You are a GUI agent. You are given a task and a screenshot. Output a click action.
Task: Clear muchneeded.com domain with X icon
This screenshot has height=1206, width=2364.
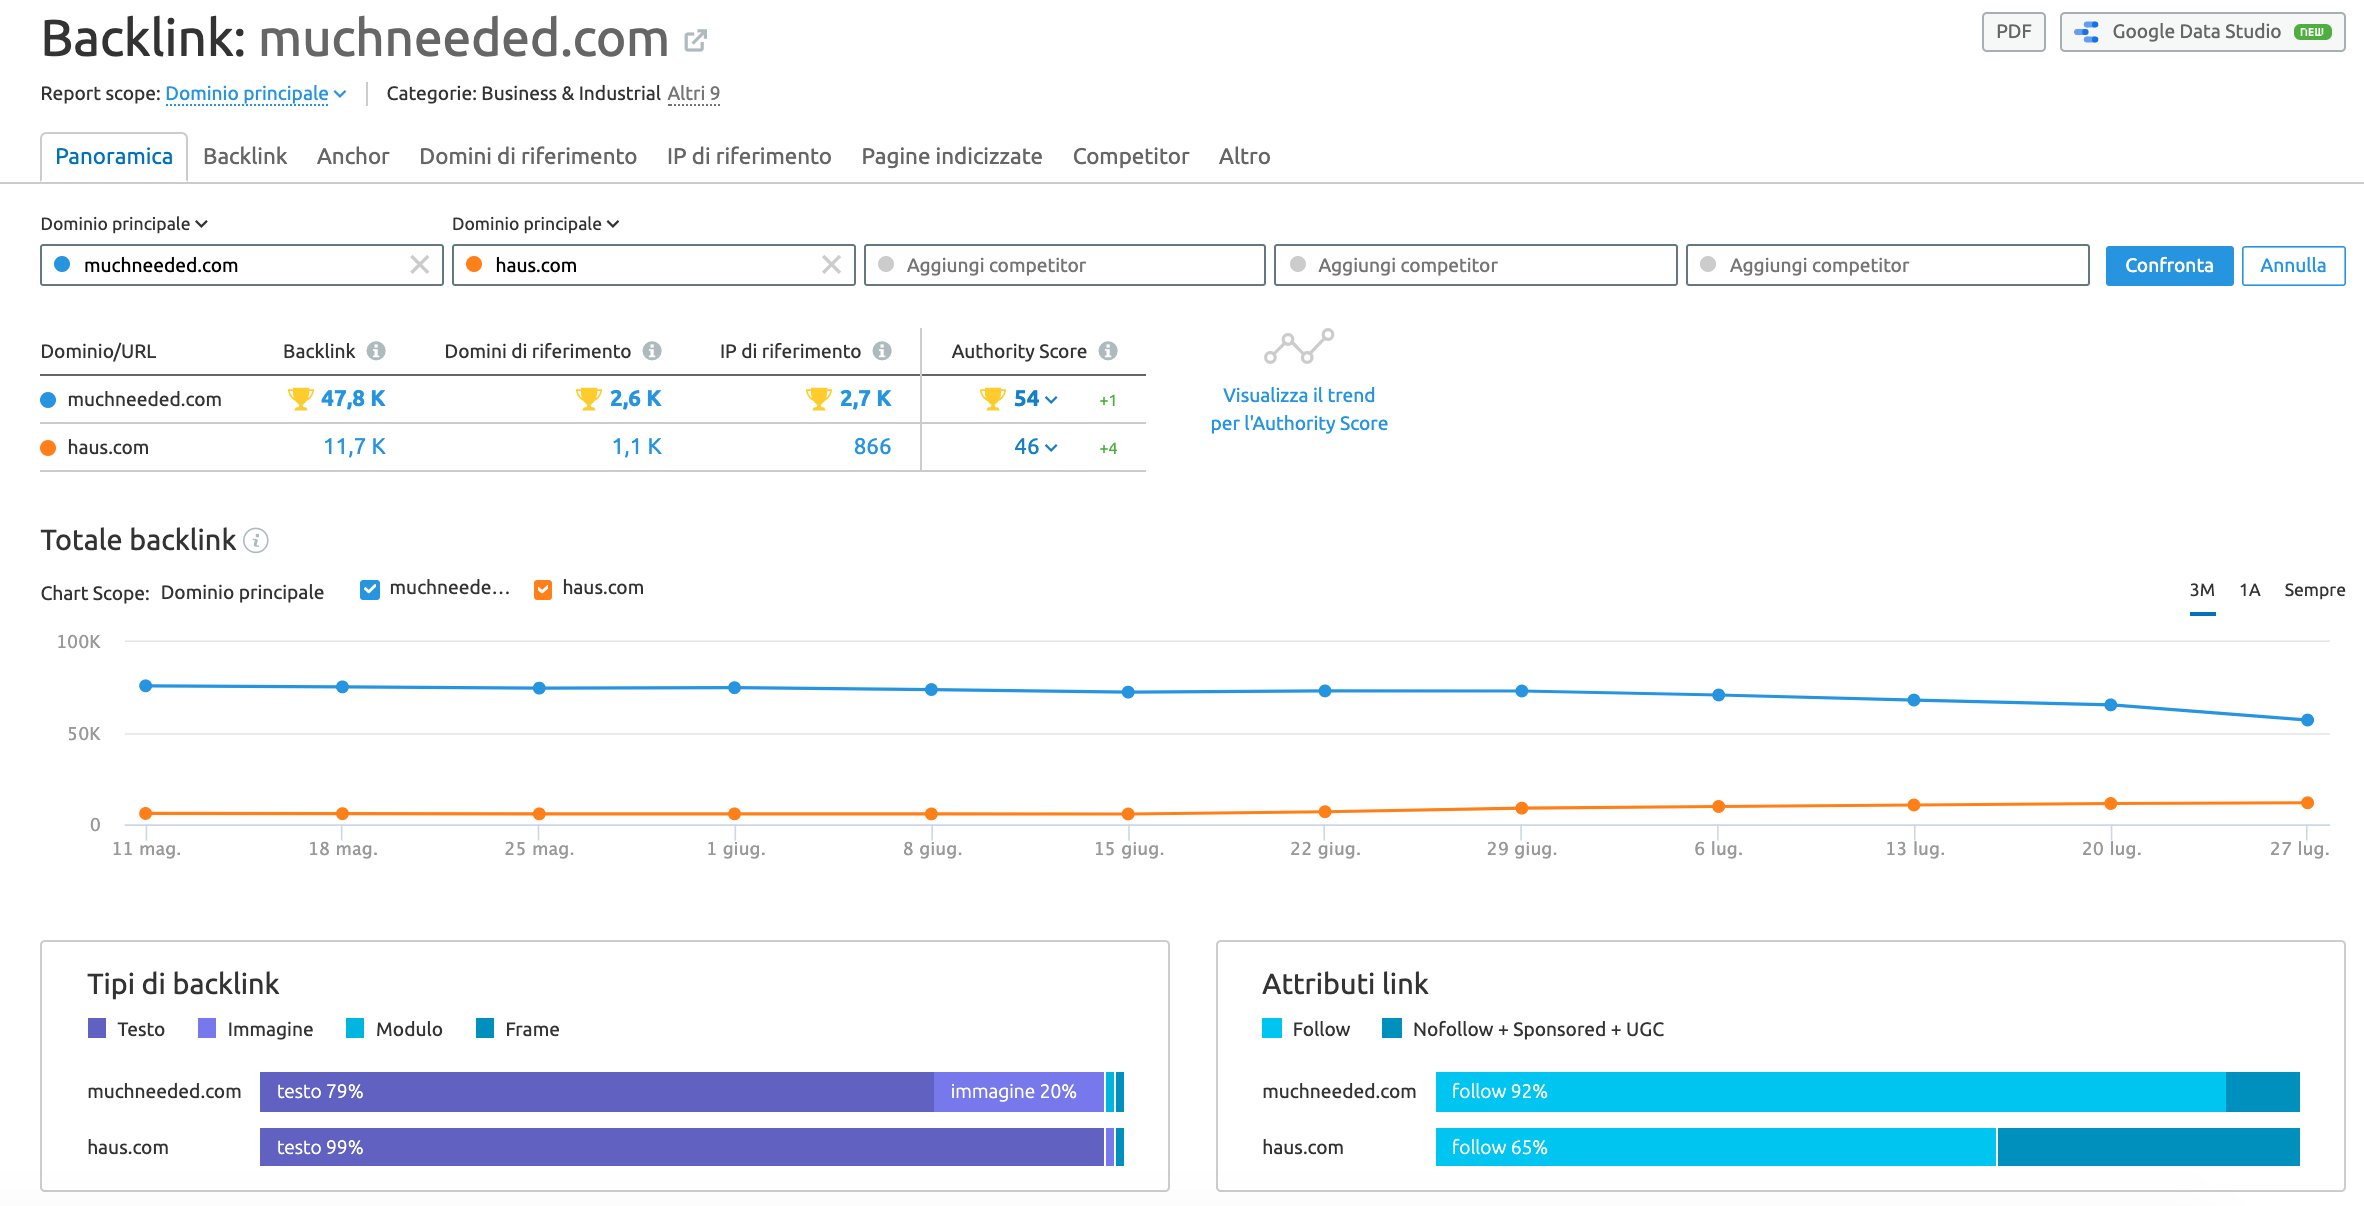(x=420, y=265)
